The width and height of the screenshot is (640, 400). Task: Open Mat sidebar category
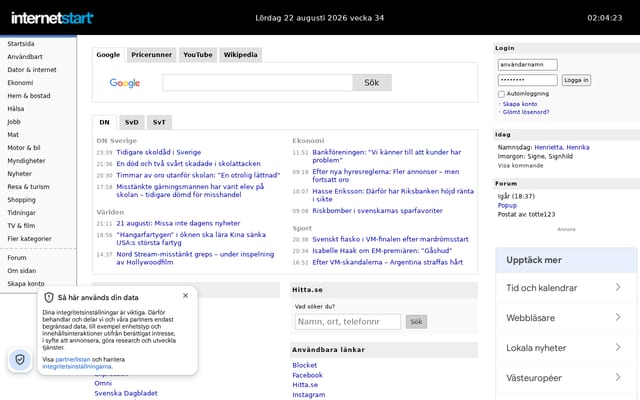point(13,135)
